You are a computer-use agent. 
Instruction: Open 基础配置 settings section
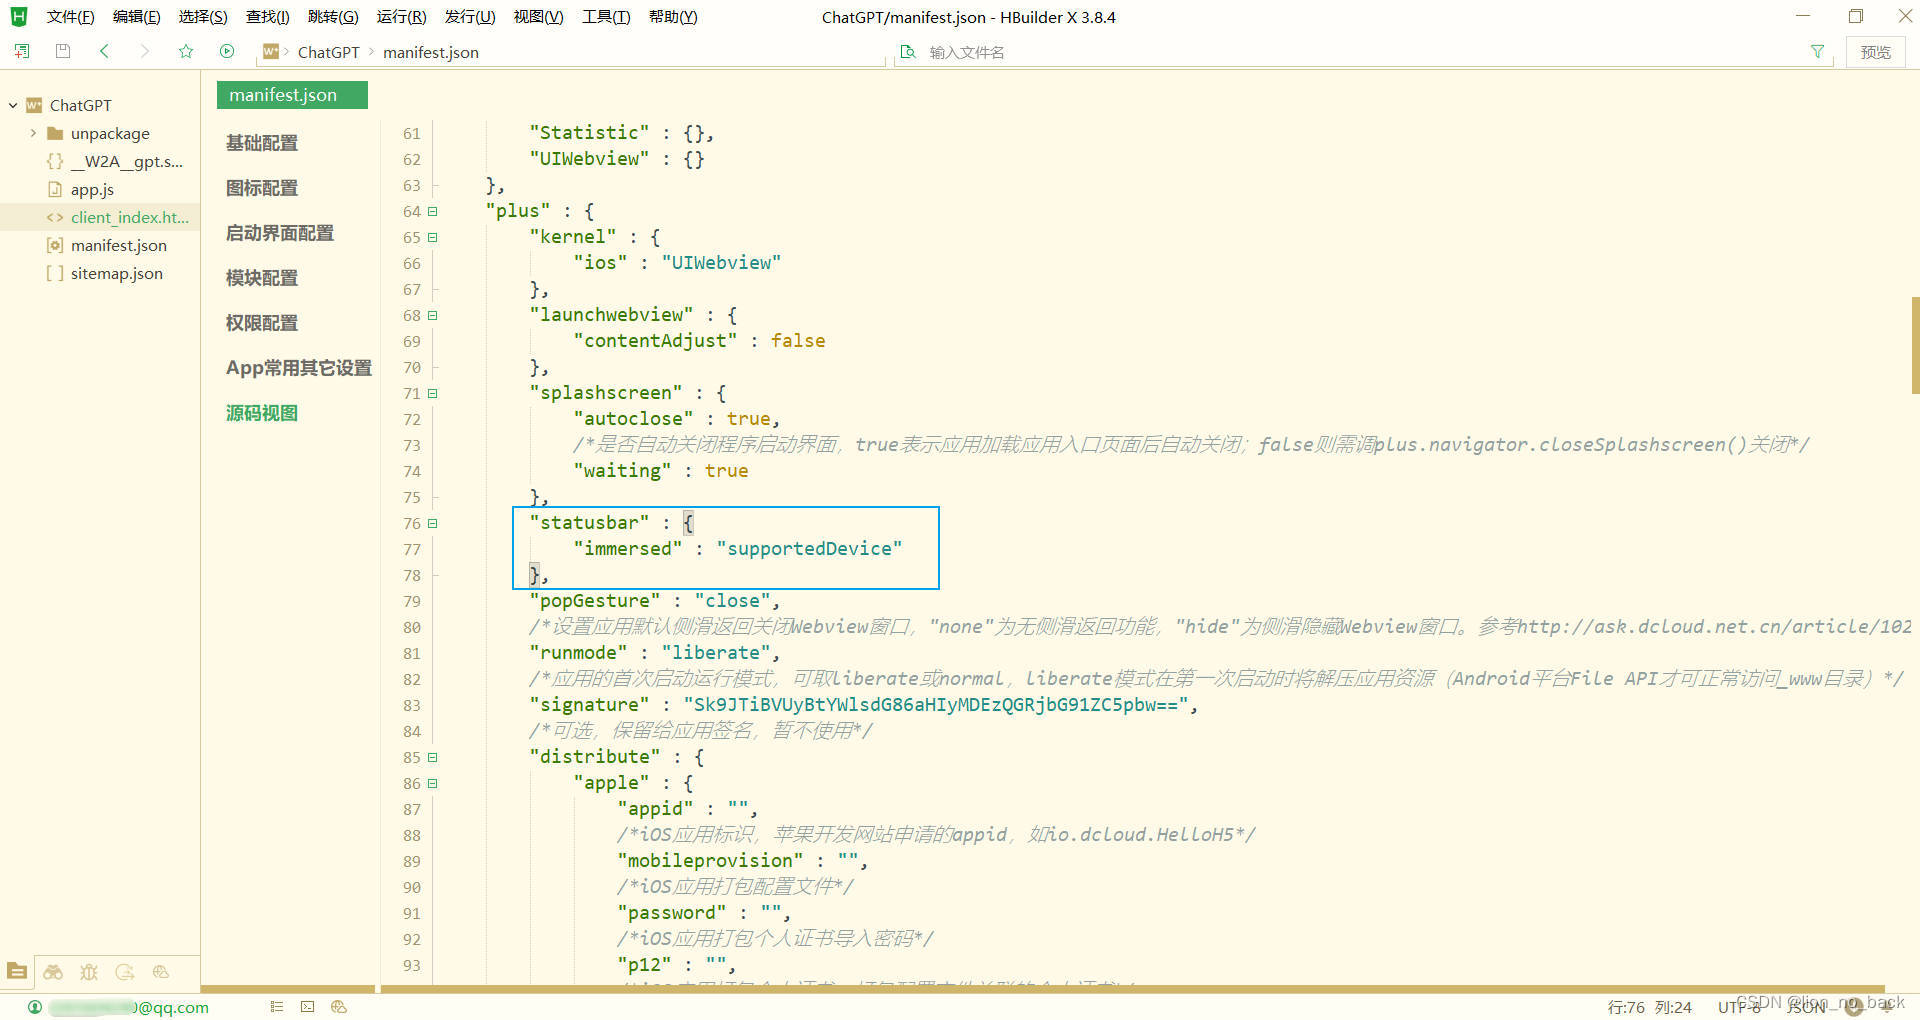click(262, 143)
